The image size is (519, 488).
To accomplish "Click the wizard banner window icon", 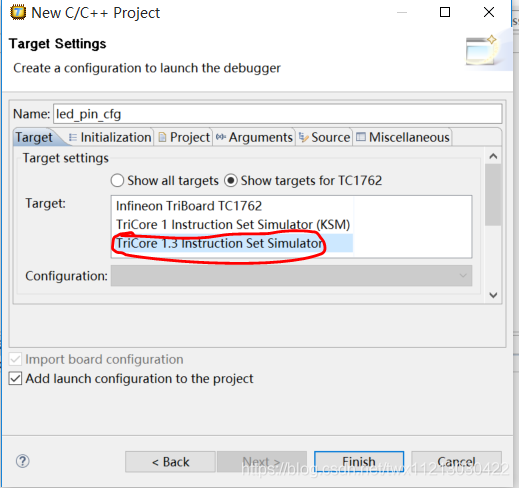I will (482, 50).
